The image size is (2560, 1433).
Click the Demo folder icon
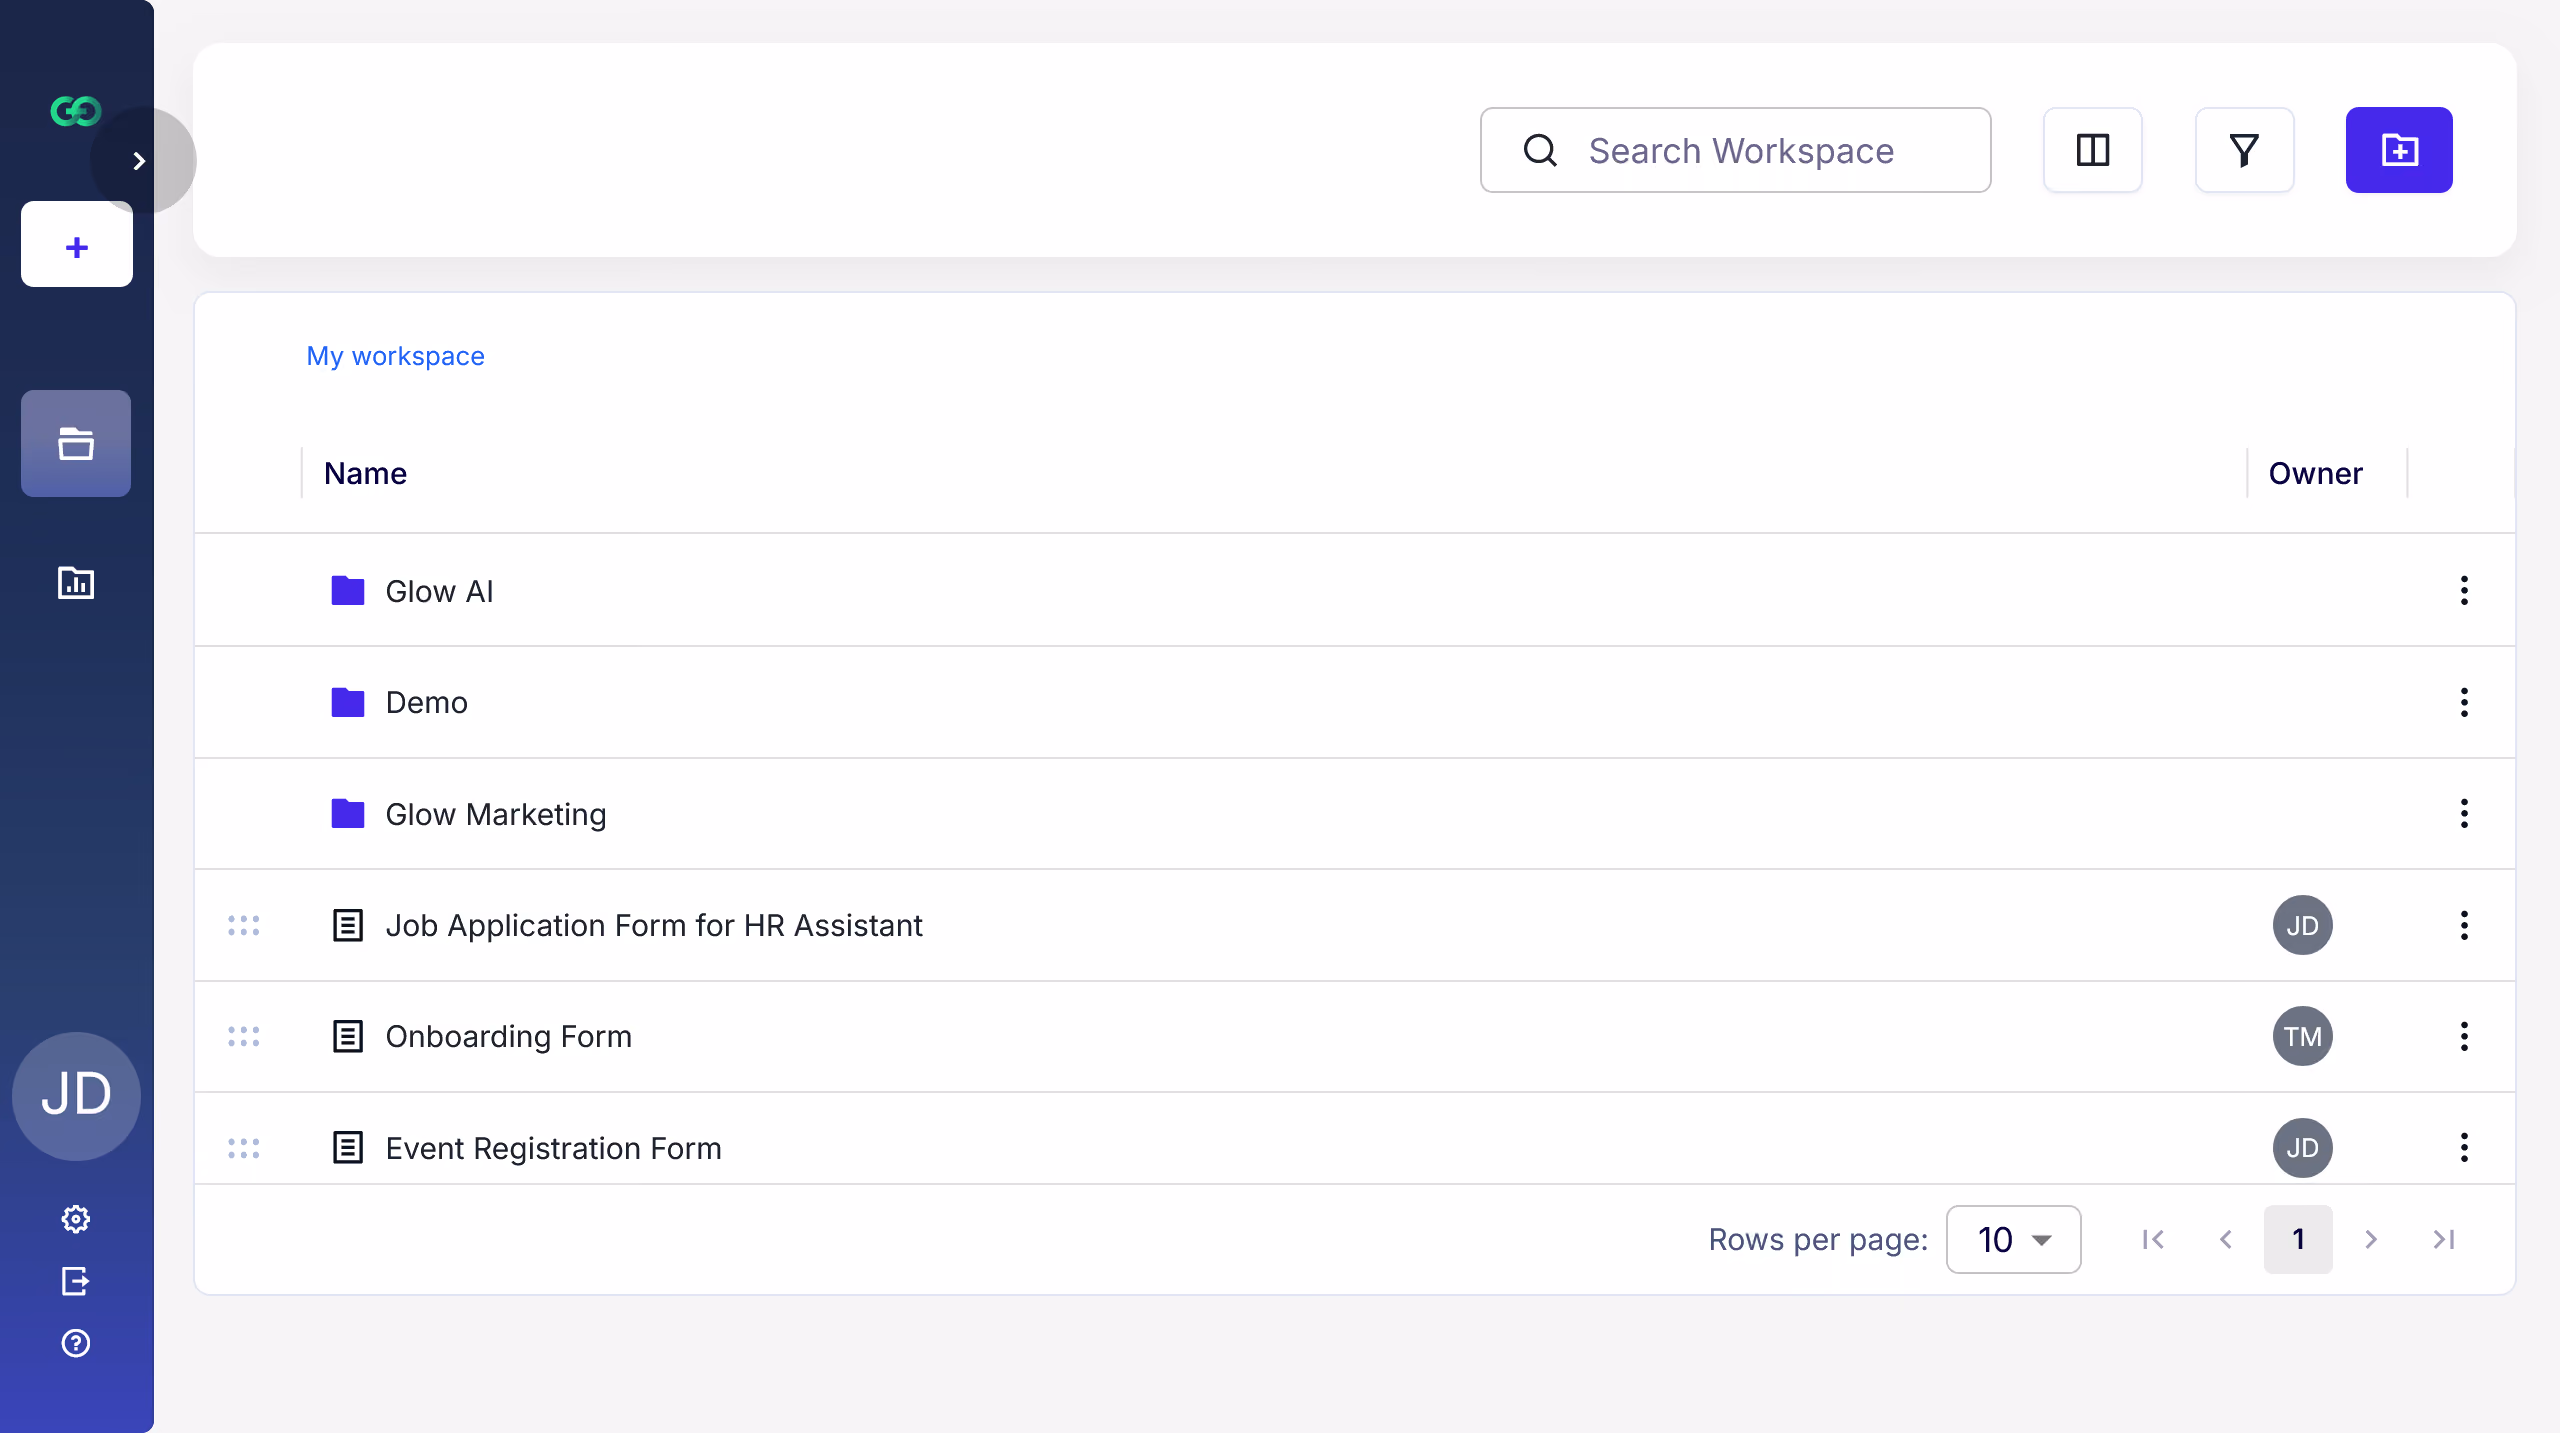[x=348, y=702]
